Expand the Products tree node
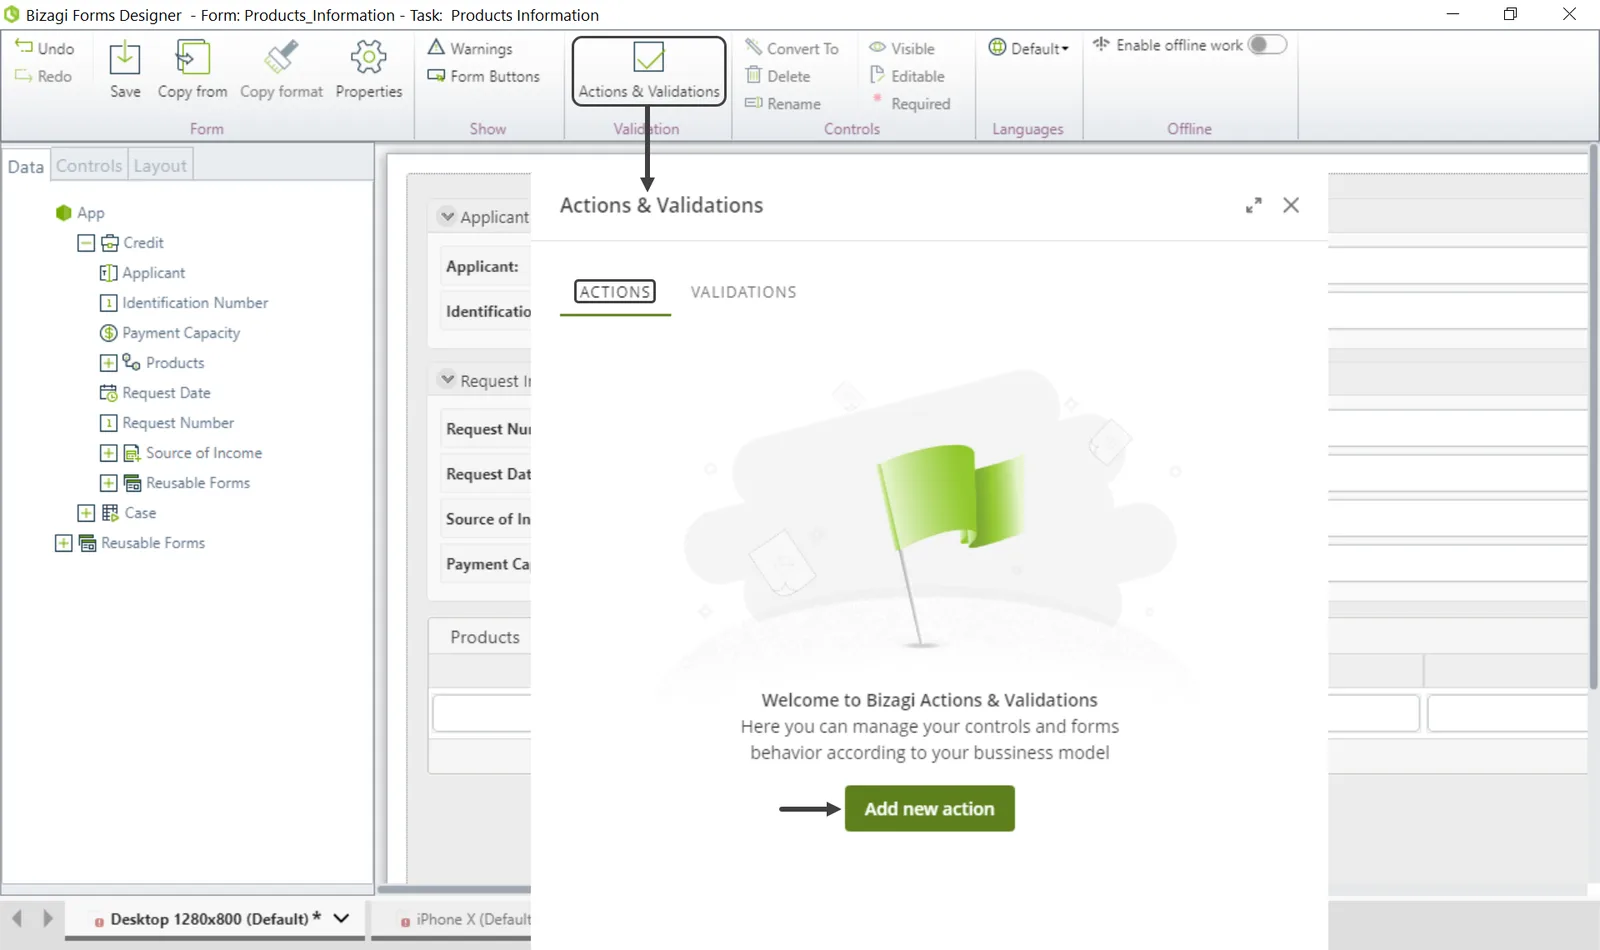 108,363
